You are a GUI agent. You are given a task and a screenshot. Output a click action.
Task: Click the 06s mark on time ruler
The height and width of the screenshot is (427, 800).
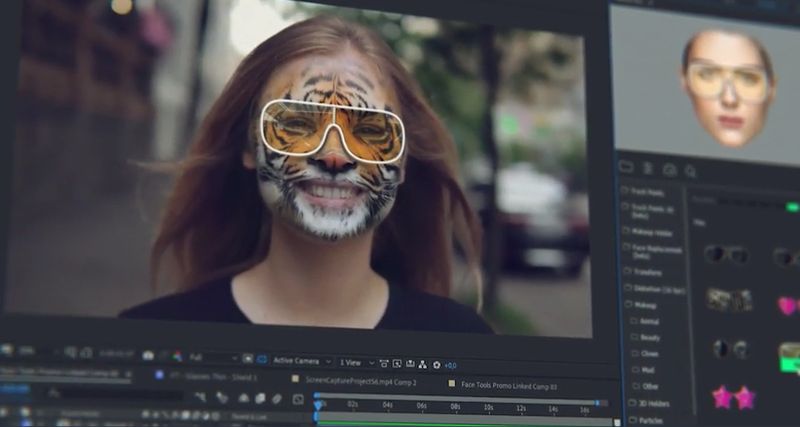point(421,406)
